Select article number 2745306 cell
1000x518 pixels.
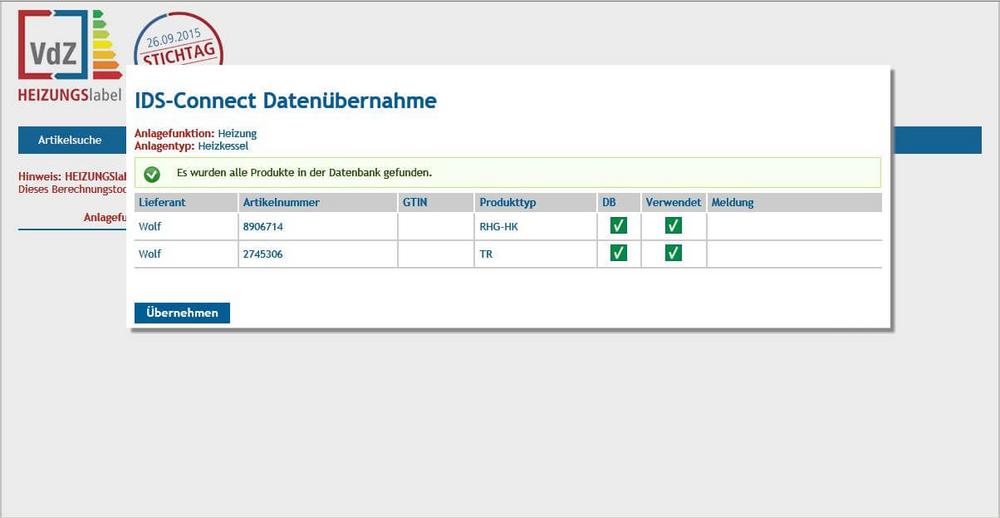(263, 254)
